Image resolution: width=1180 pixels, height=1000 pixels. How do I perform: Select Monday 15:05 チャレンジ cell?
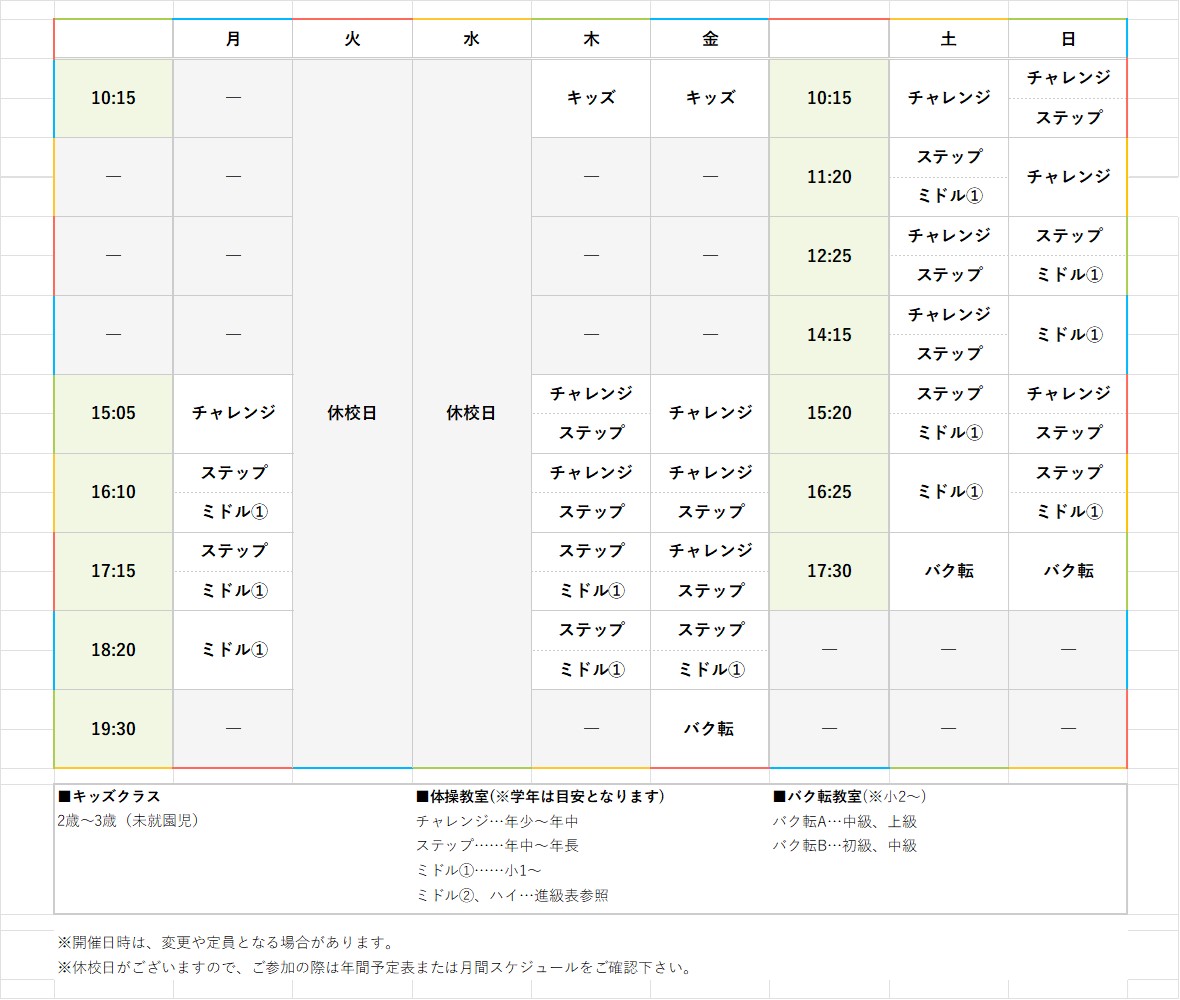[x=233, y=413]
